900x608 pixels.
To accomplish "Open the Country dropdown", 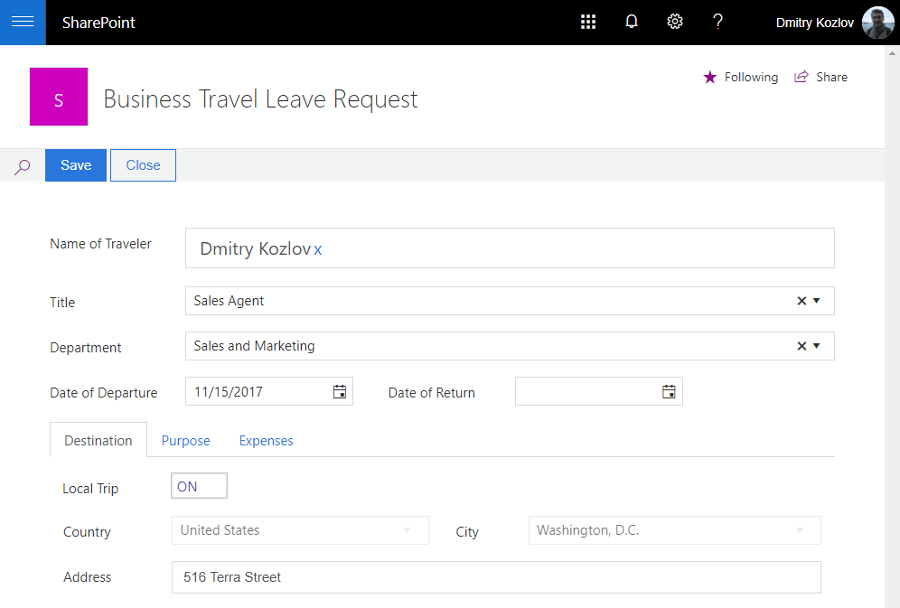I will [299, 531].
